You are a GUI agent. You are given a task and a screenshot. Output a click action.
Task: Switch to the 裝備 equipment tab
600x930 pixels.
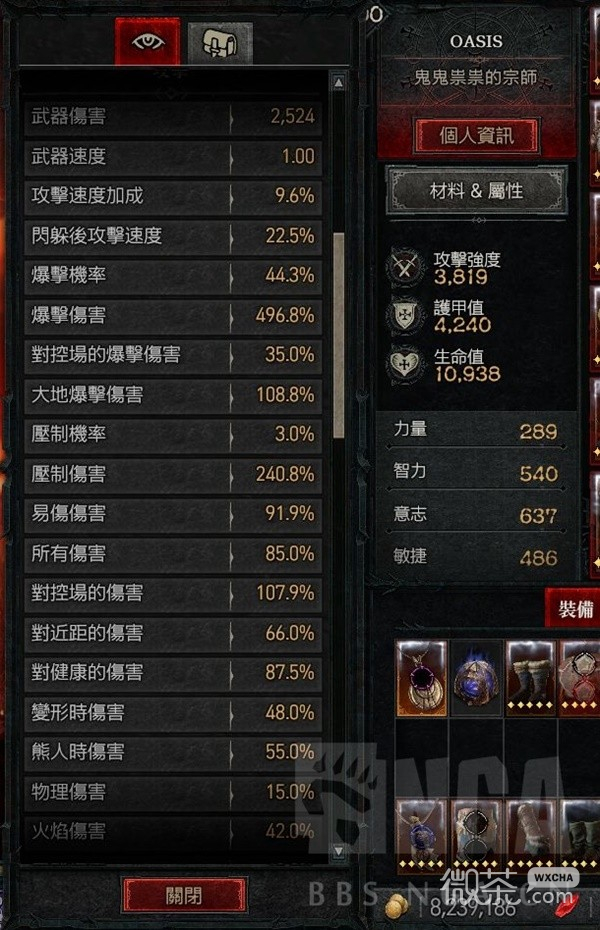coord(575,609)
